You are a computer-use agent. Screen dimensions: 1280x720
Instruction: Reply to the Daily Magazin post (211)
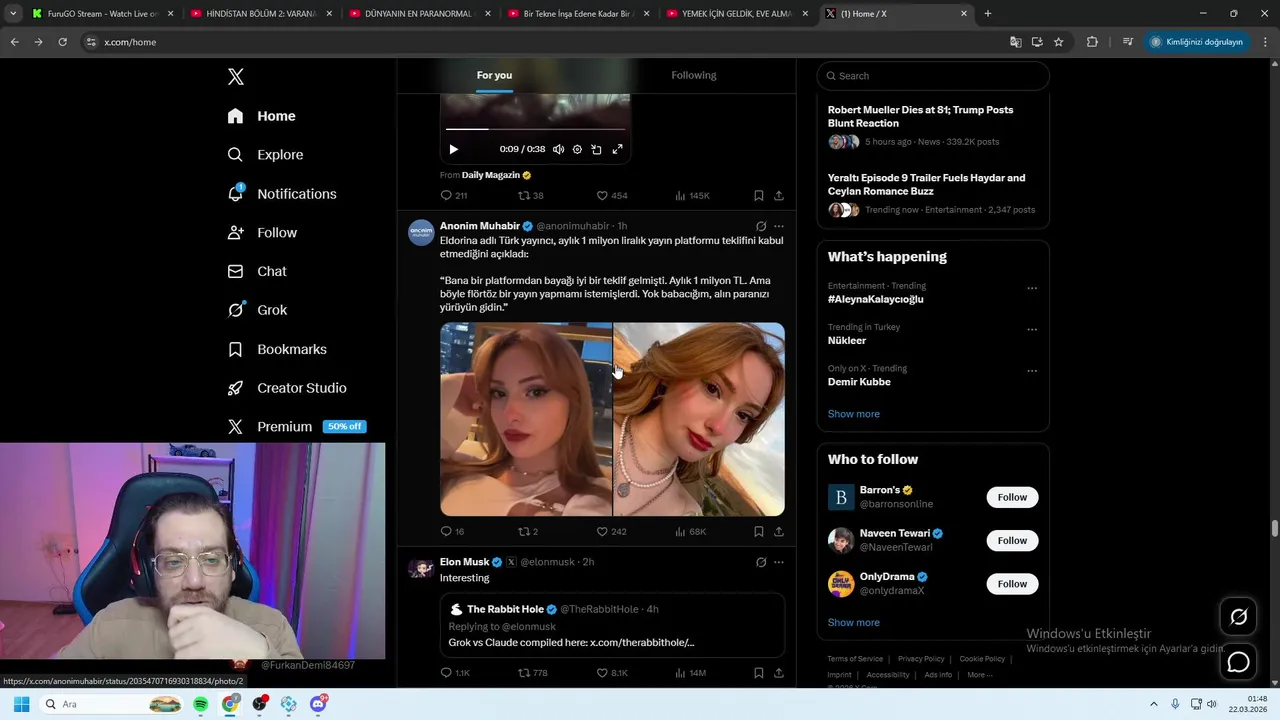tap(454, 196)
